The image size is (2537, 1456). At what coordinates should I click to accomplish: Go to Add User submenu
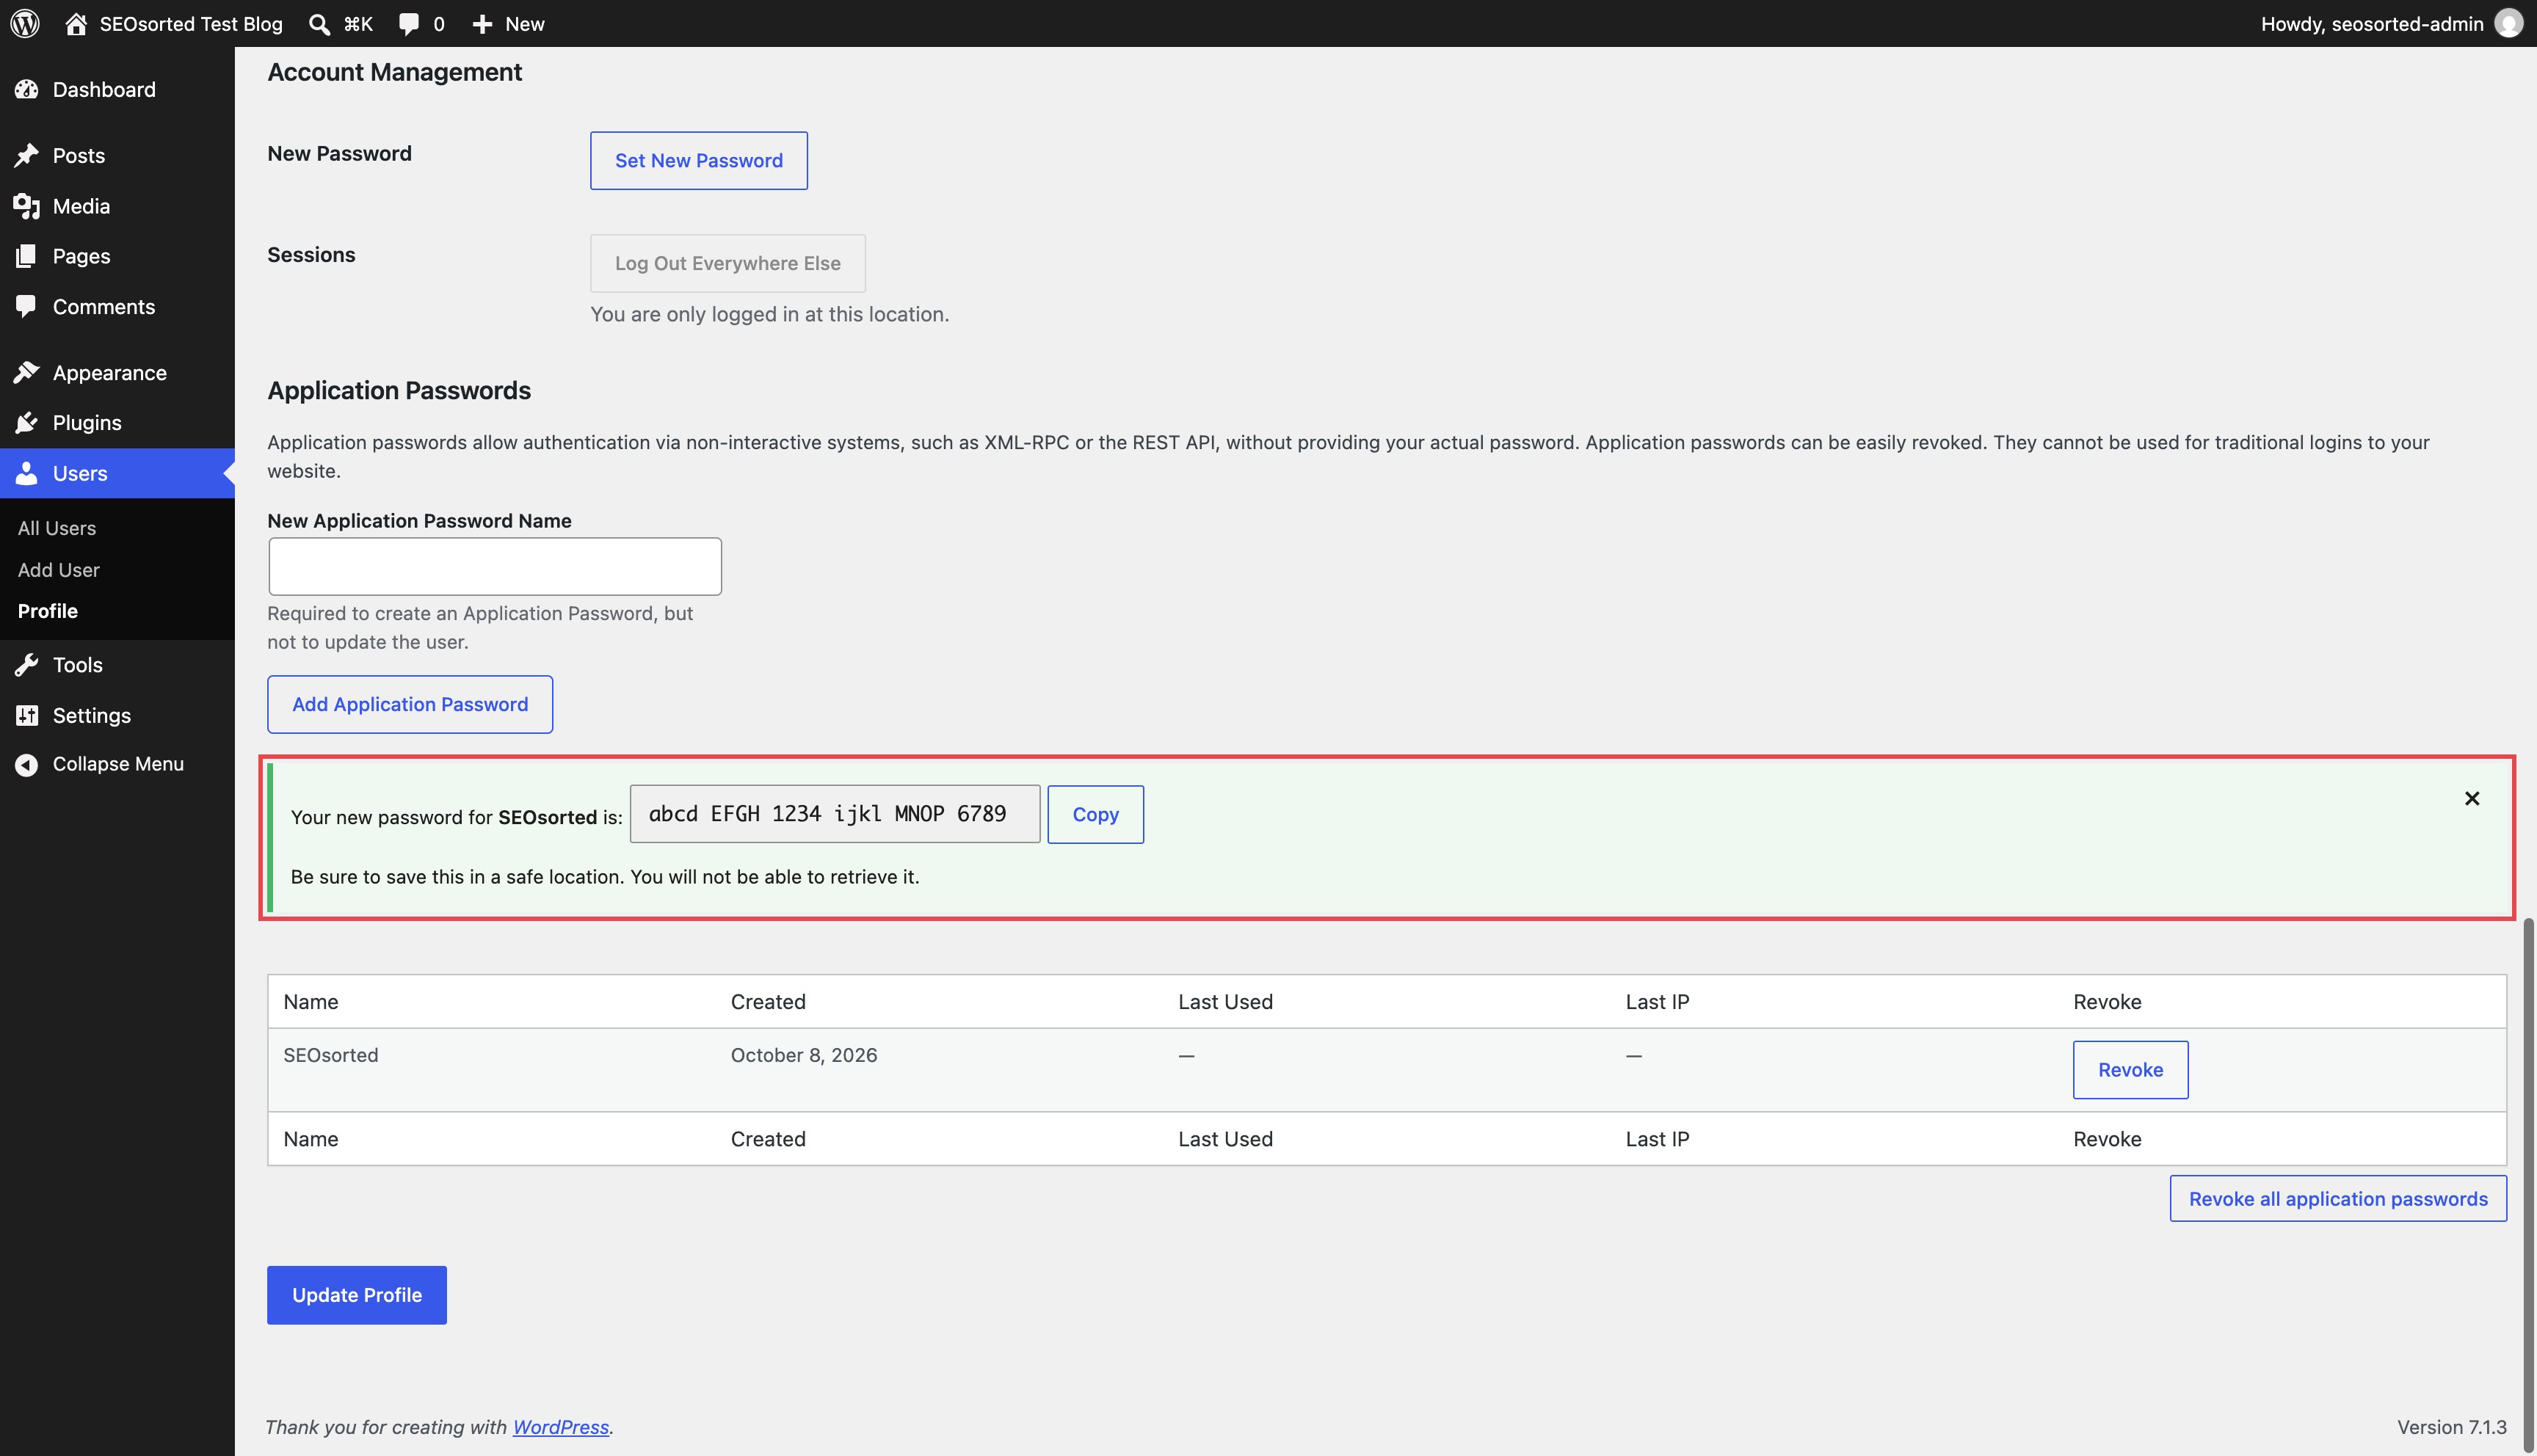coord(59,570)
